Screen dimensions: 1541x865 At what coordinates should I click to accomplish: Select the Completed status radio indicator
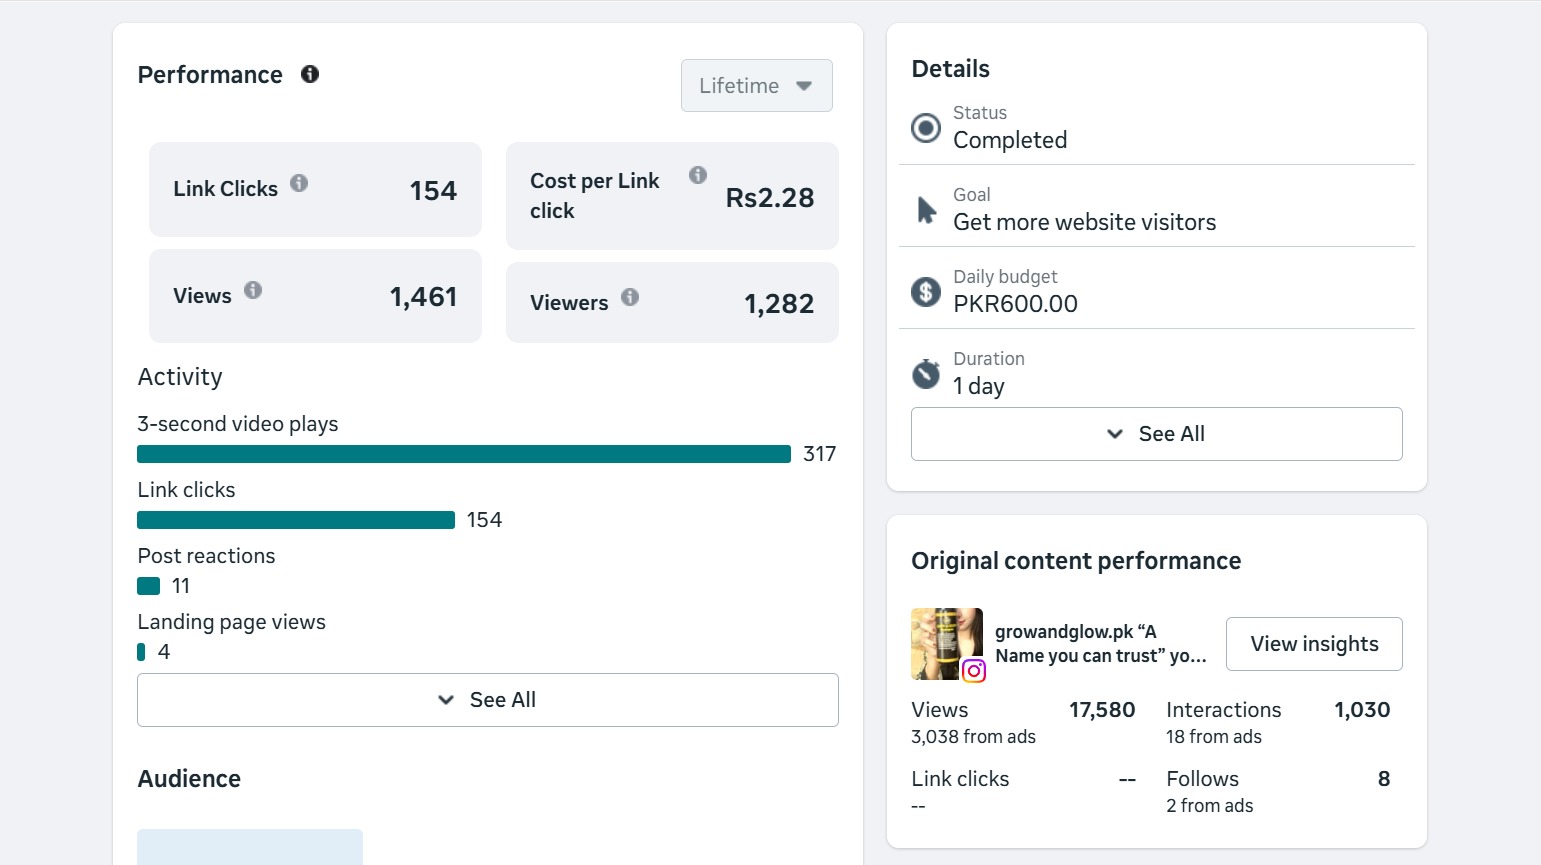click(x=925, y=128)
